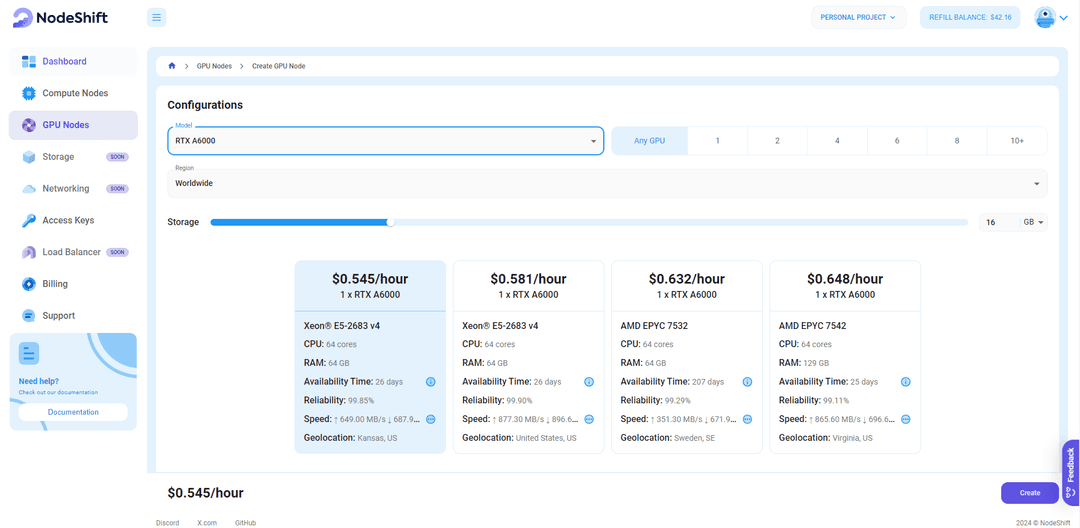
Task: Select GPU count 10+
Action: [1017, 140]
